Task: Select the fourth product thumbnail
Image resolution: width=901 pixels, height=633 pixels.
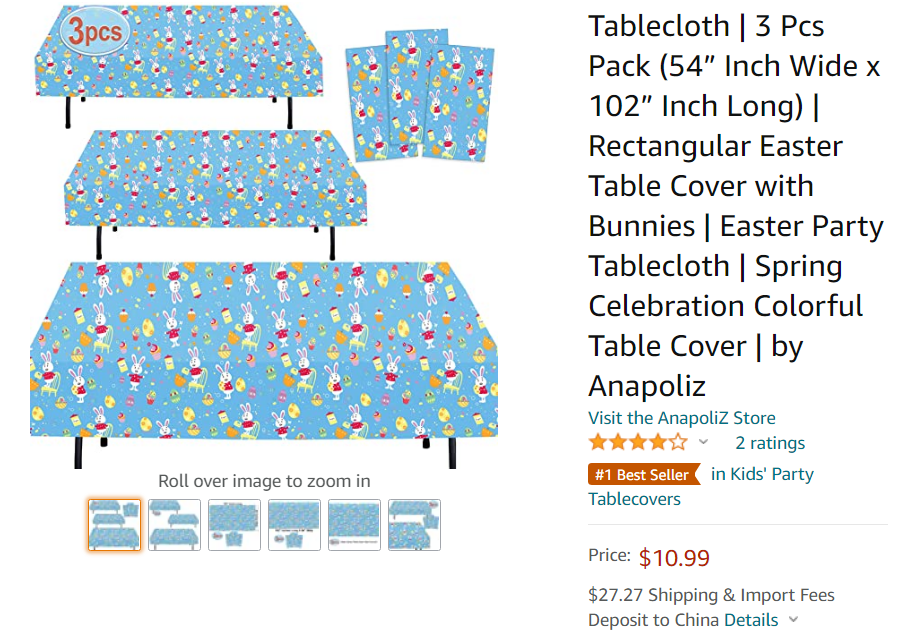Action: click(294, 525)
